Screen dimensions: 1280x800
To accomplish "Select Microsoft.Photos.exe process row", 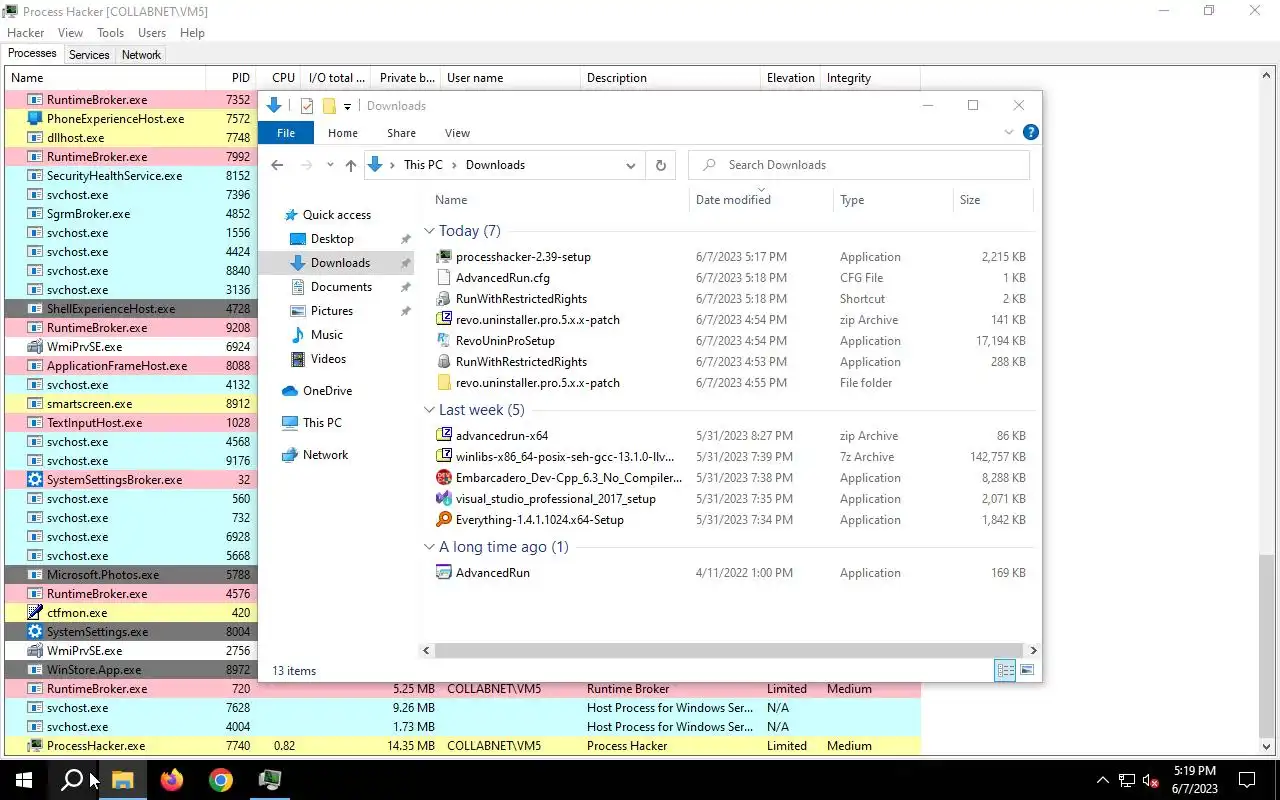I will click(x=130, y=575).
